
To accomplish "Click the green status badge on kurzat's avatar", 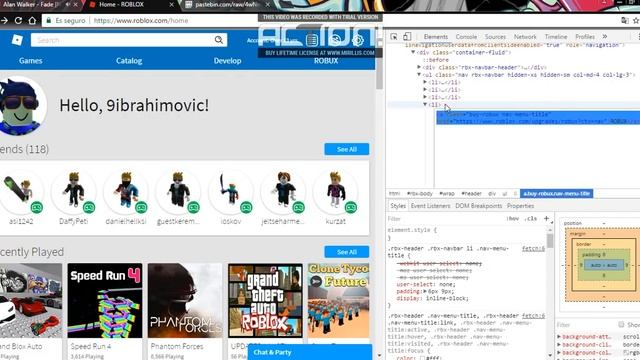I will [x=351, y=207].
